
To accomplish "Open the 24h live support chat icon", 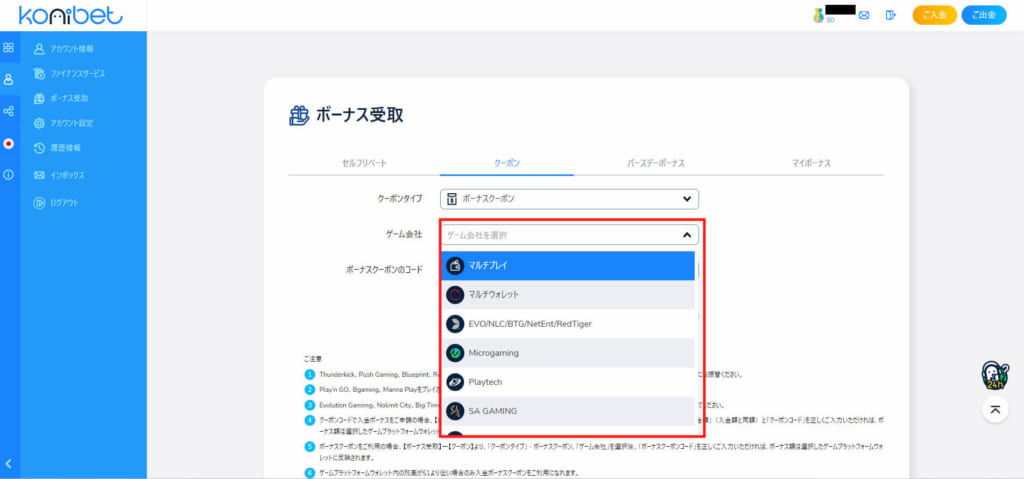I will [x=995, y=375].
